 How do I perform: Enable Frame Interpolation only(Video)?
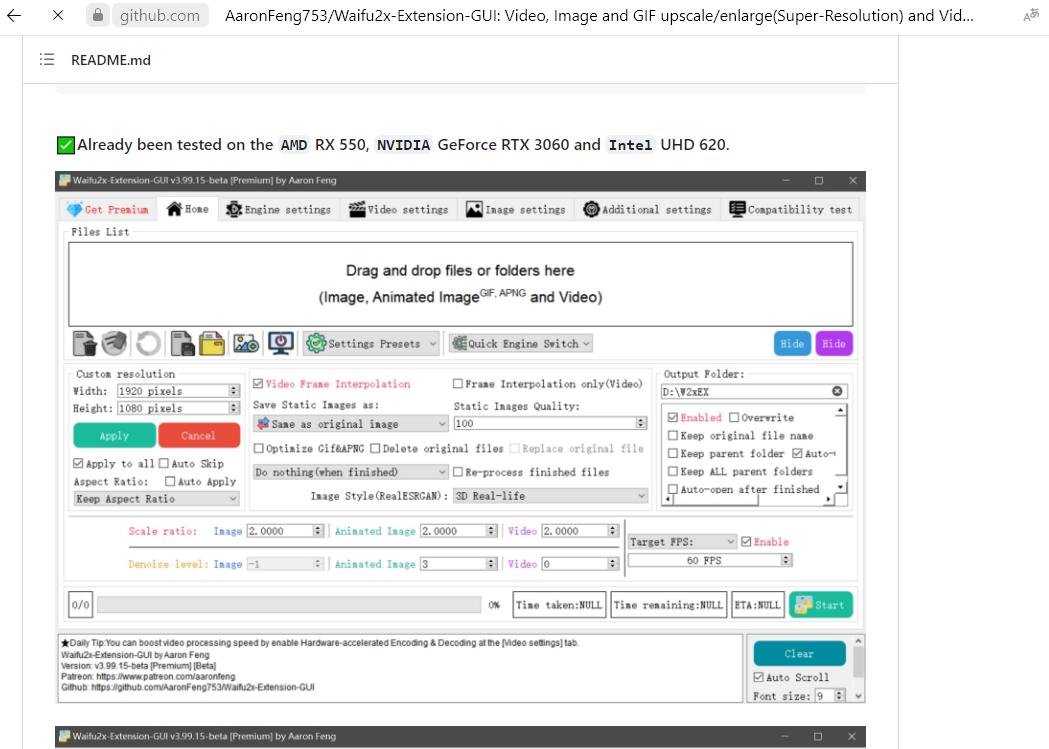(458, 384)
